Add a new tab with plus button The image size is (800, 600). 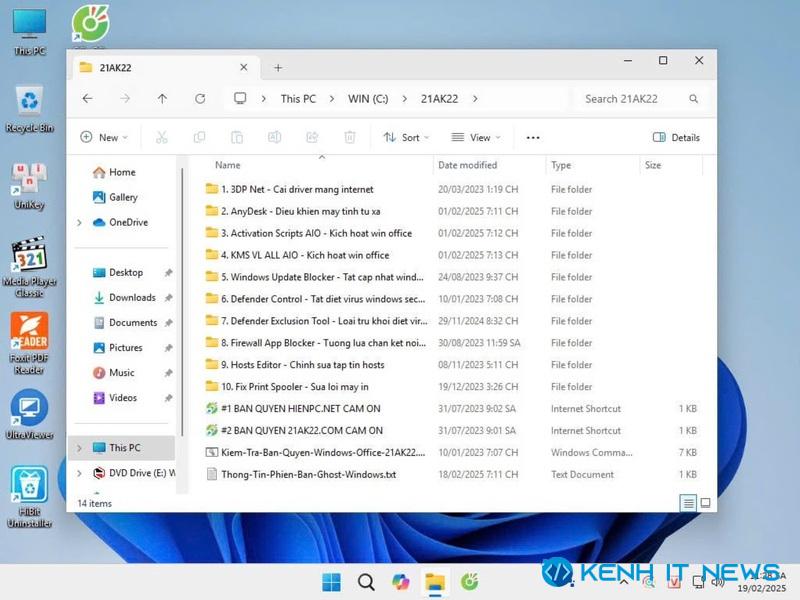278,68
